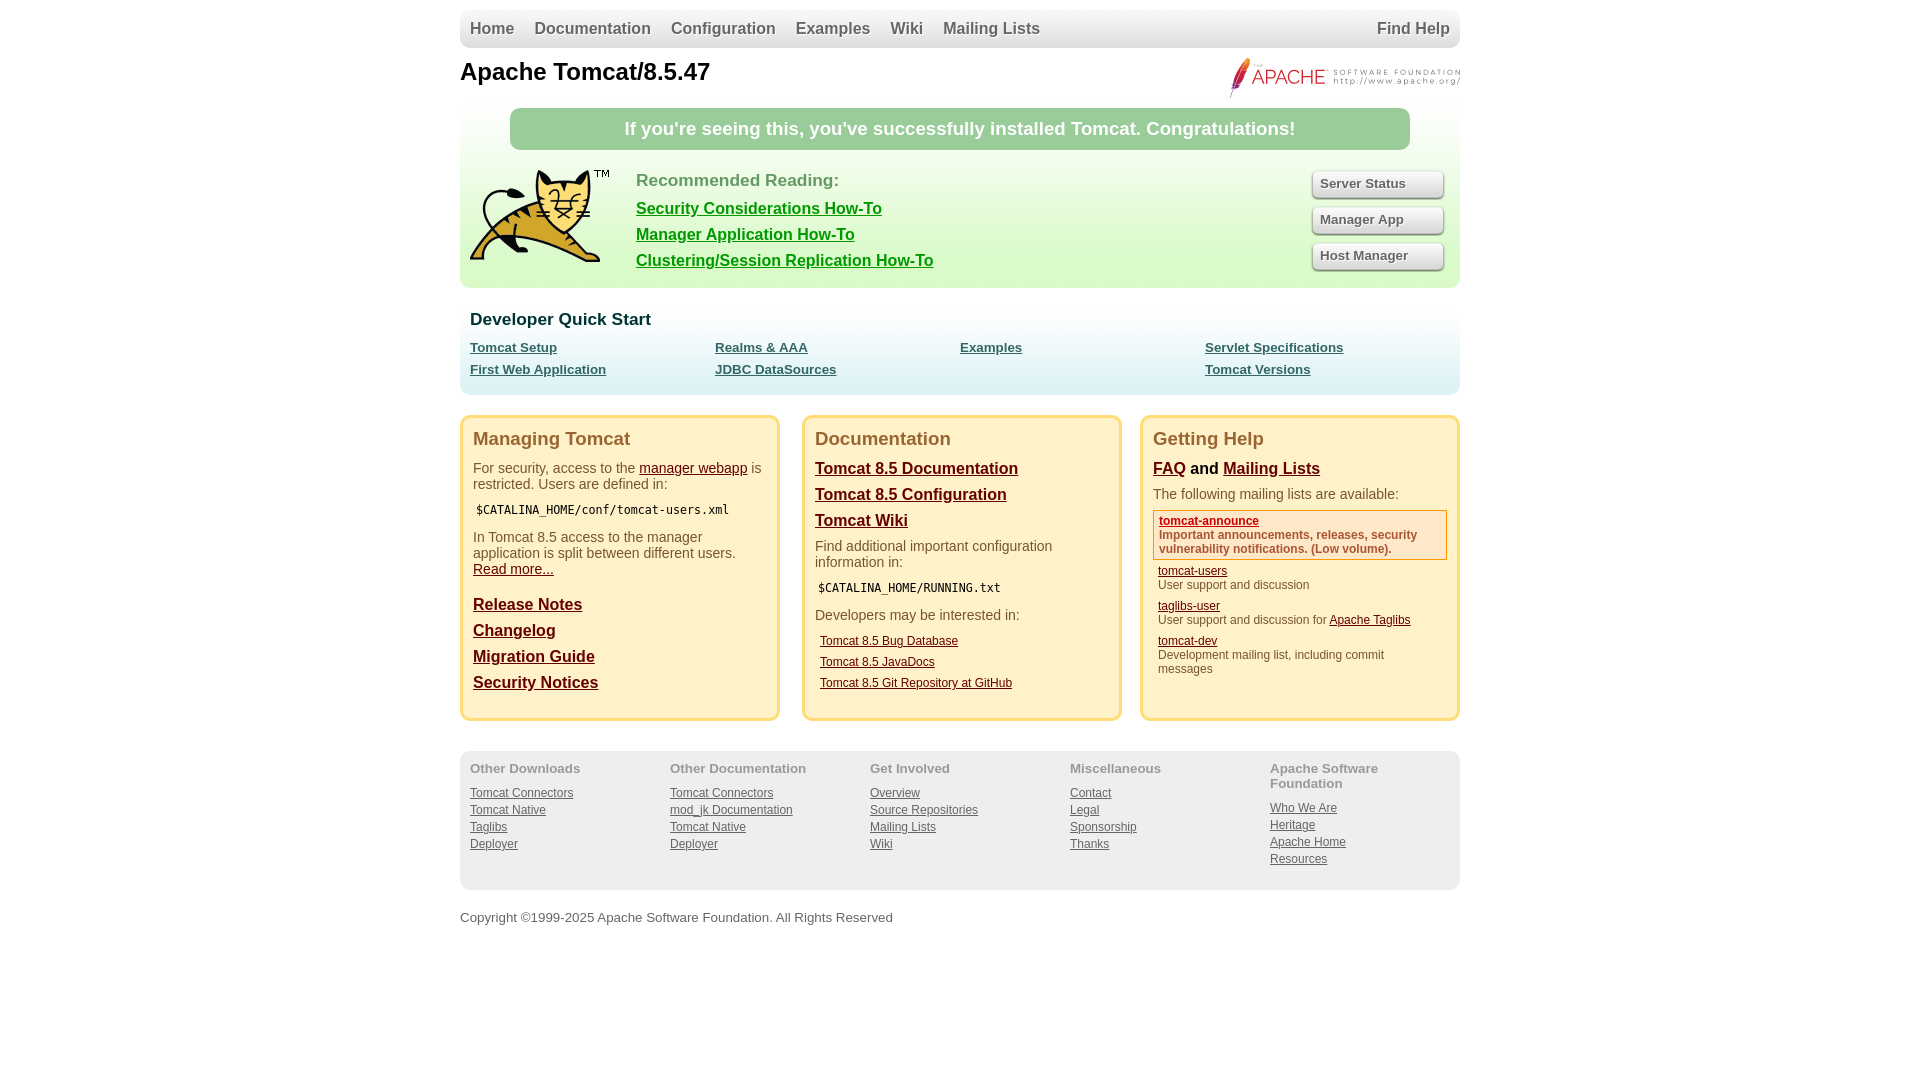Open Mailing Lists link in Getting Help
Viewport: 1920px width, 1080px height.
click(1271, 469)
